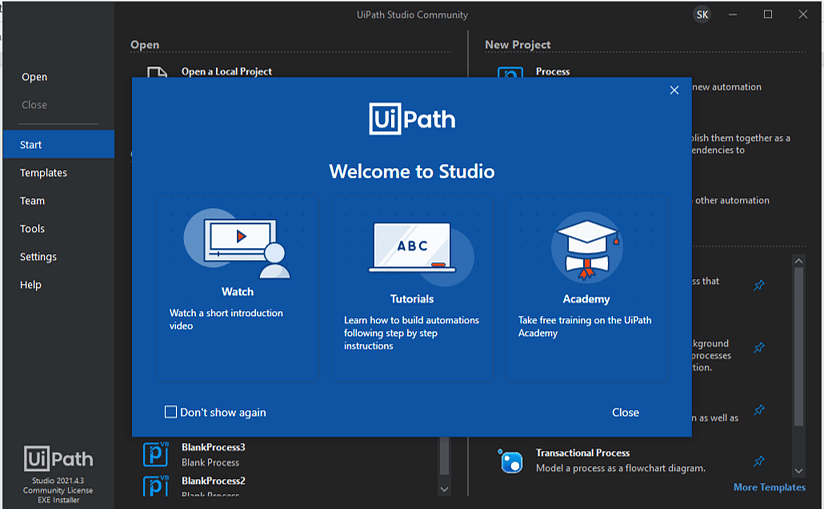Click the Transactional Process template icon
This screenshot has height=509, width=824.
[x=510, y=461]
